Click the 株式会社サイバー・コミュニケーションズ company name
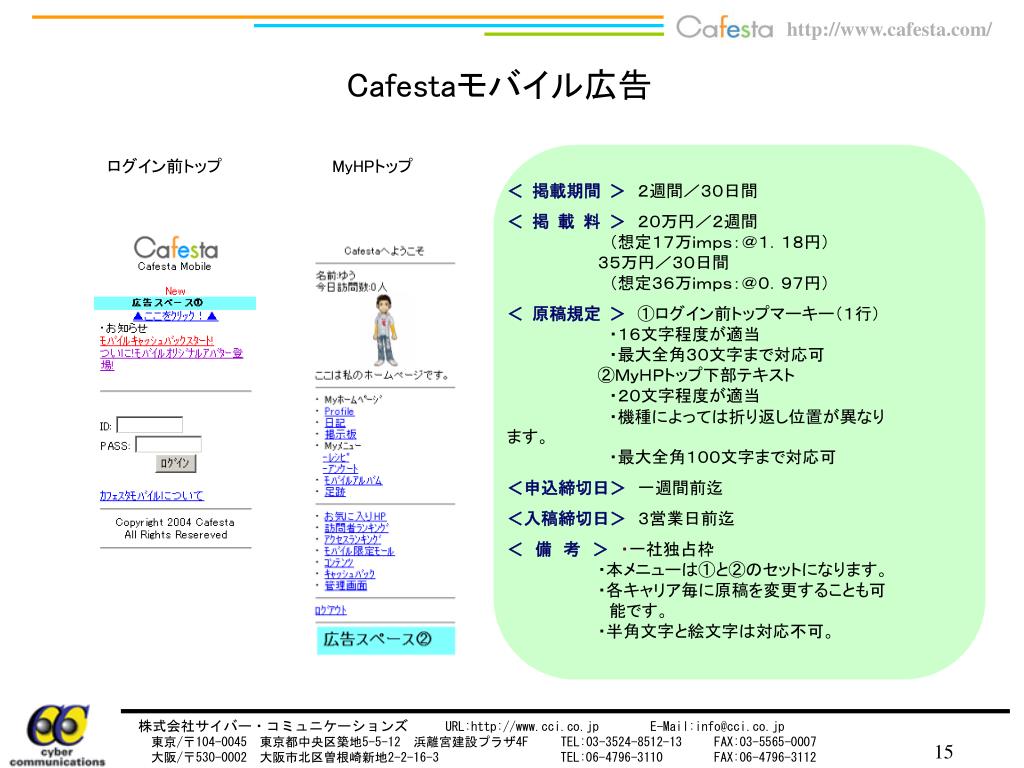This screenshot has height=768, width=1024. click(273, 726)
